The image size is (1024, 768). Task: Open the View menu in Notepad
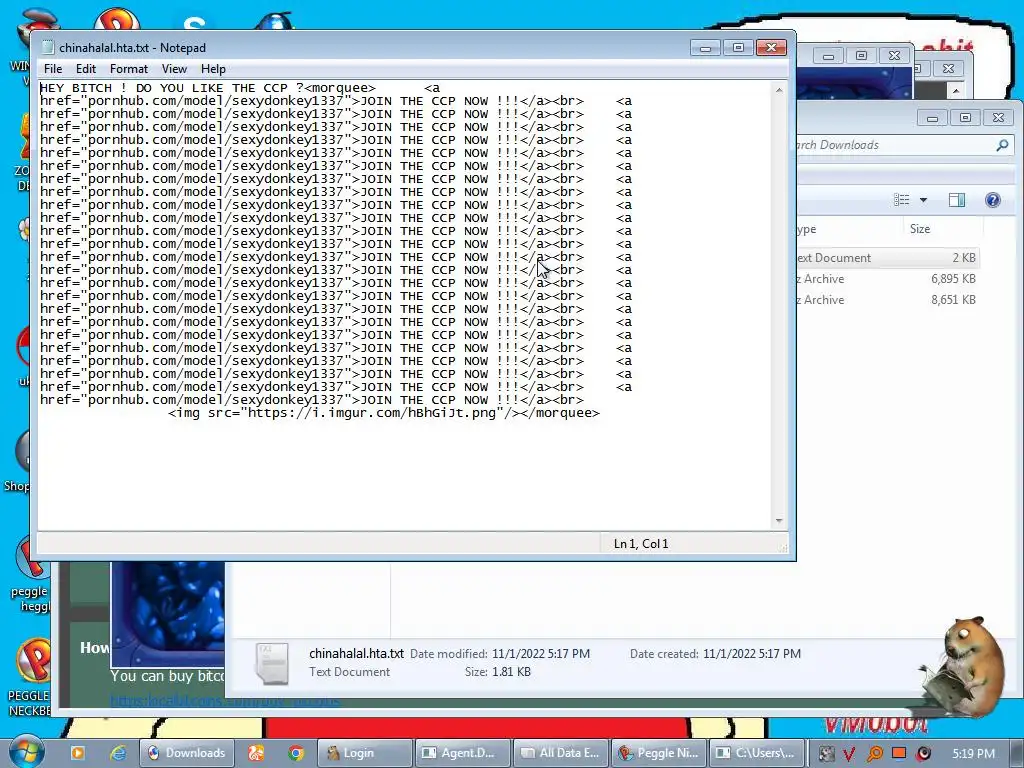pyautogui.click(x=174, y=69)
